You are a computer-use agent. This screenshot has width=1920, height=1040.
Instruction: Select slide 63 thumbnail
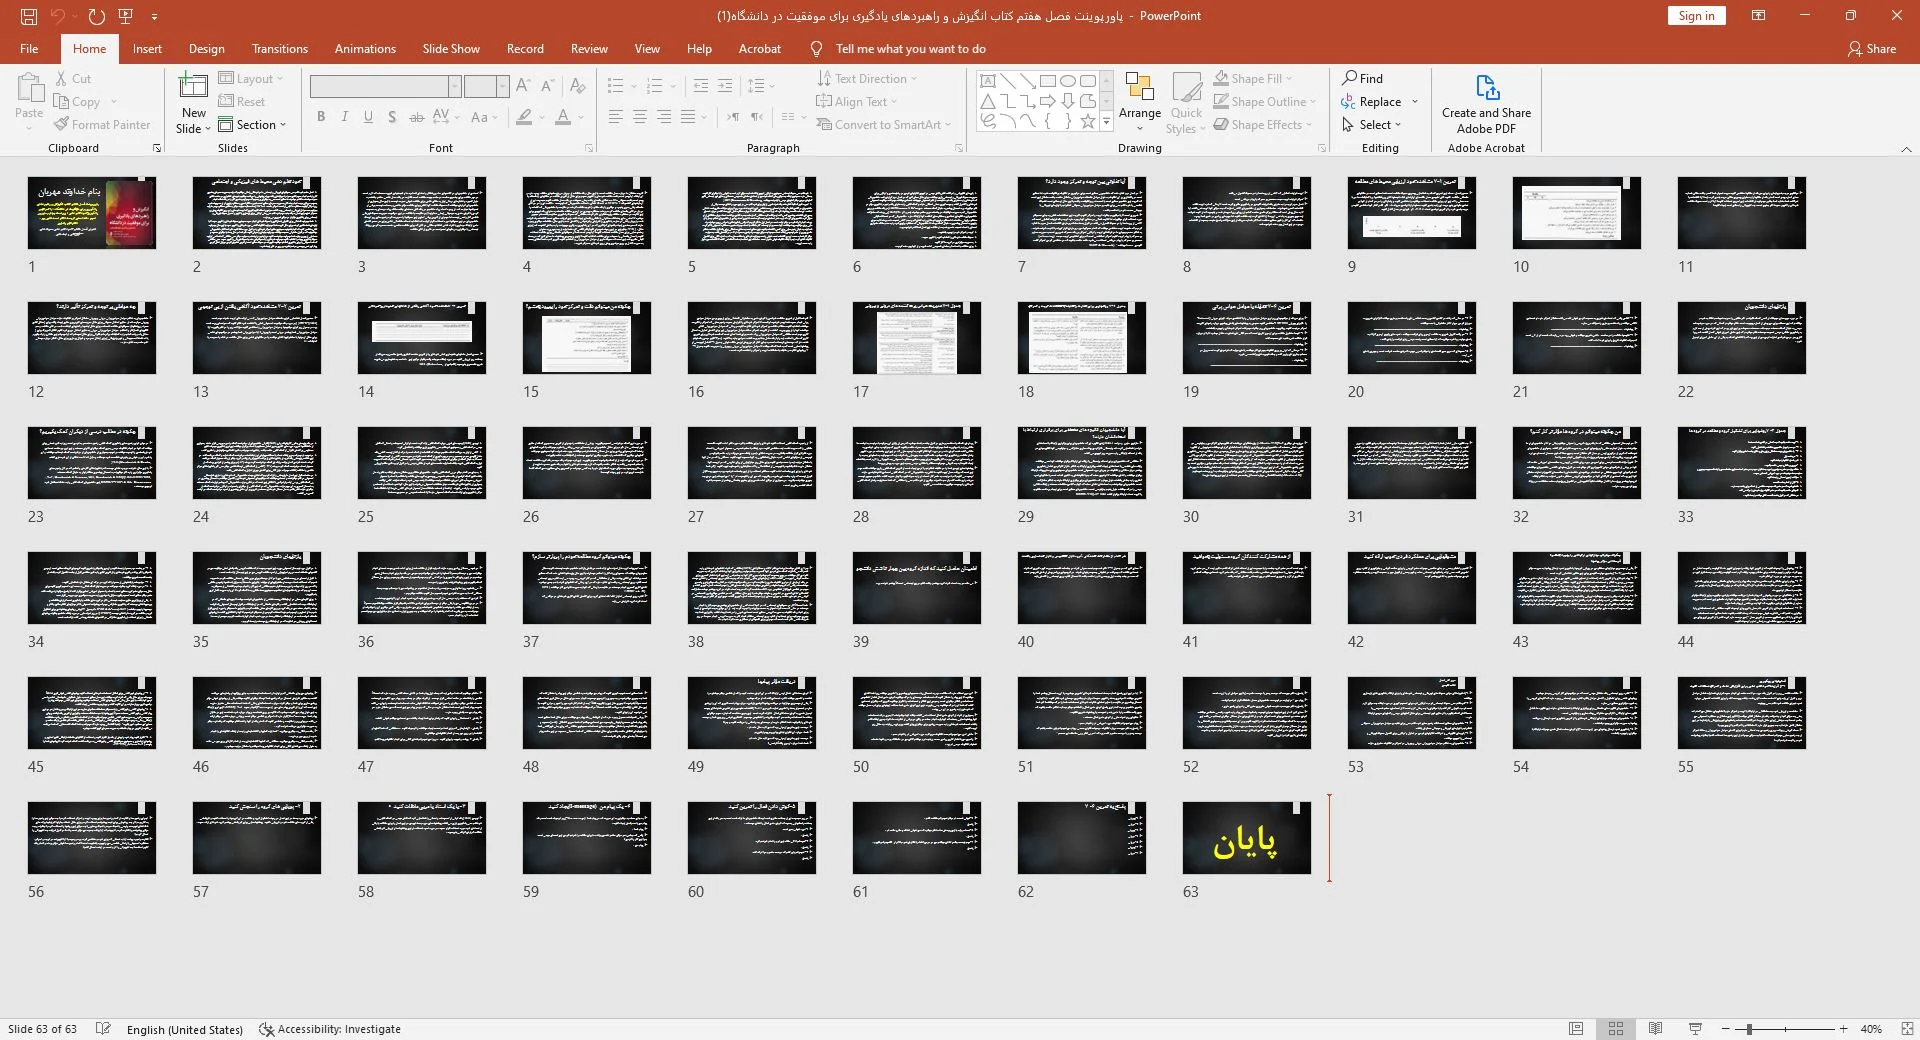[x=1246, y=838]
